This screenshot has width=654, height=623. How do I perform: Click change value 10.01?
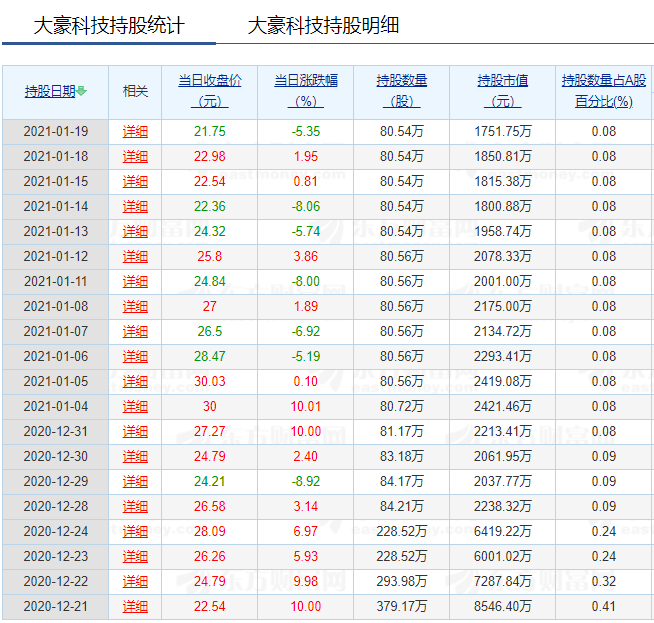(306, 407)
